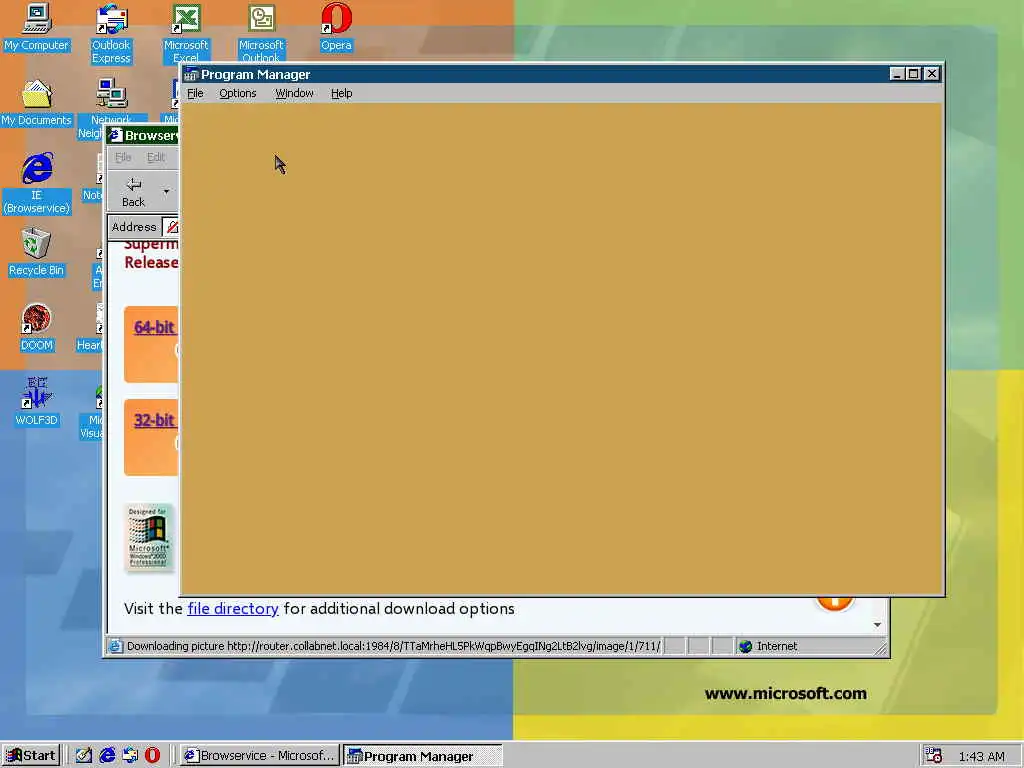Select the DOOM desktop shortcut

[36, 328]
